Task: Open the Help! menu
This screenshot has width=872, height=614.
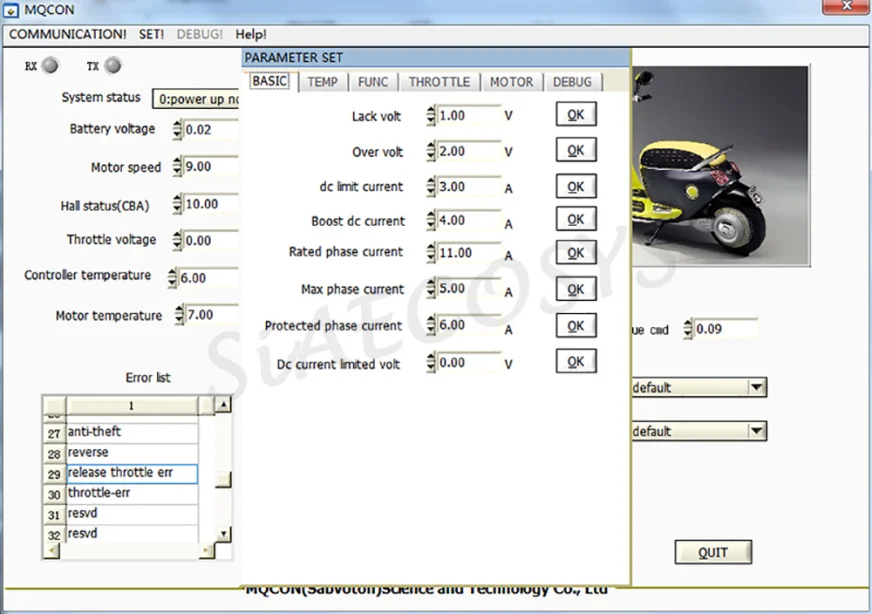Action: click(251, 34)
